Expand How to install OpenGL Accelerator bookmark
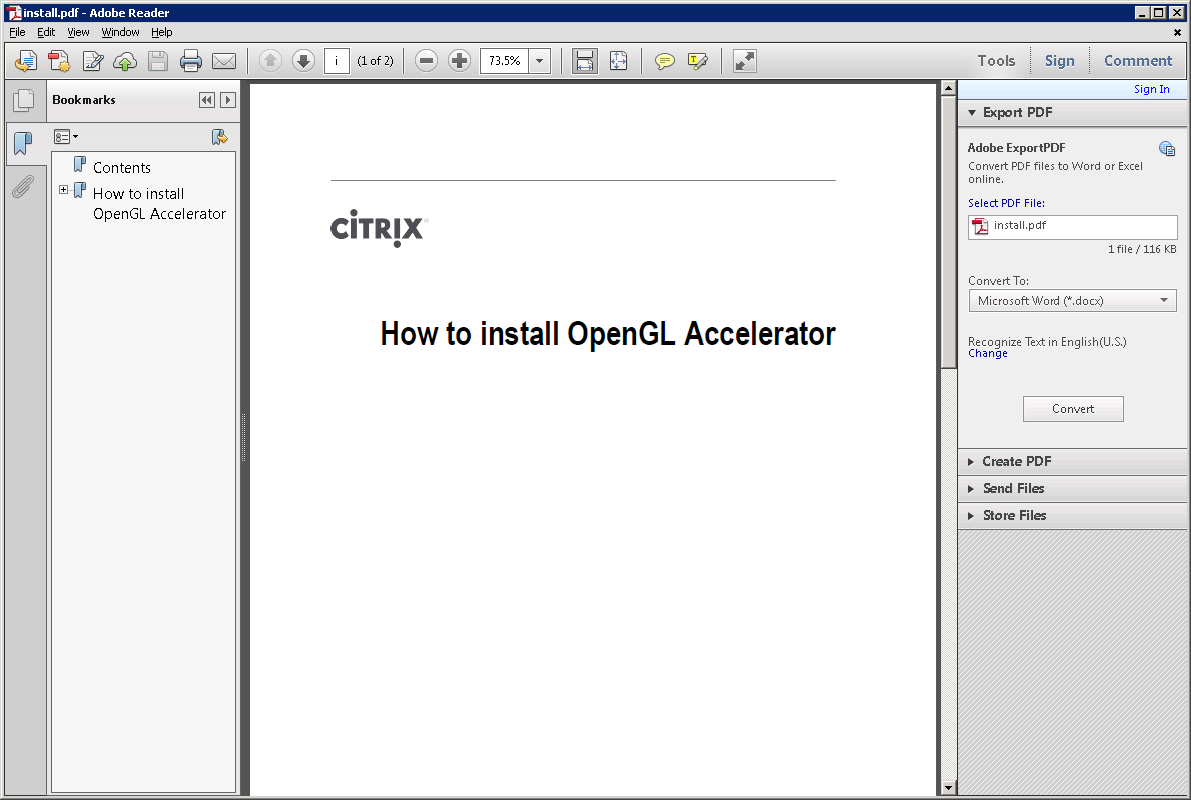 coord(64,190)
